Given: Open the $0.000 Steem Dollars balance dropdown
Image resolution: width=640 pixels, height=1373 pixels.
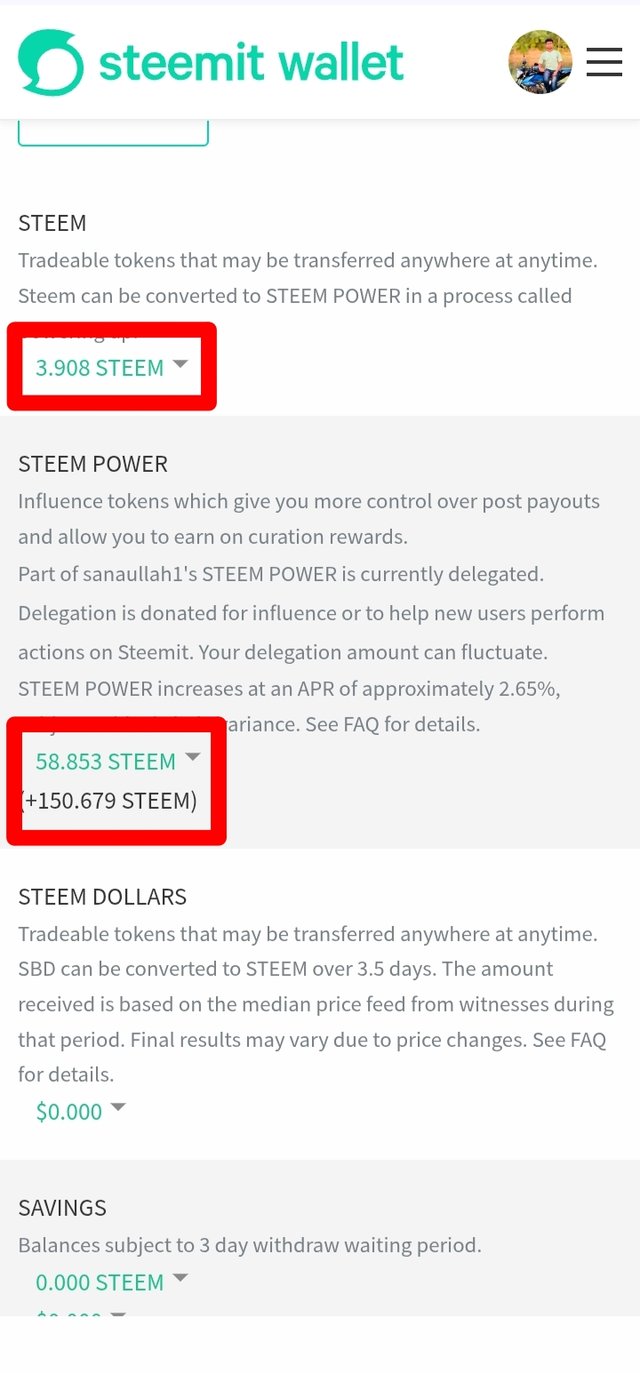Looking at the screenshot, I should (69, 1112).
